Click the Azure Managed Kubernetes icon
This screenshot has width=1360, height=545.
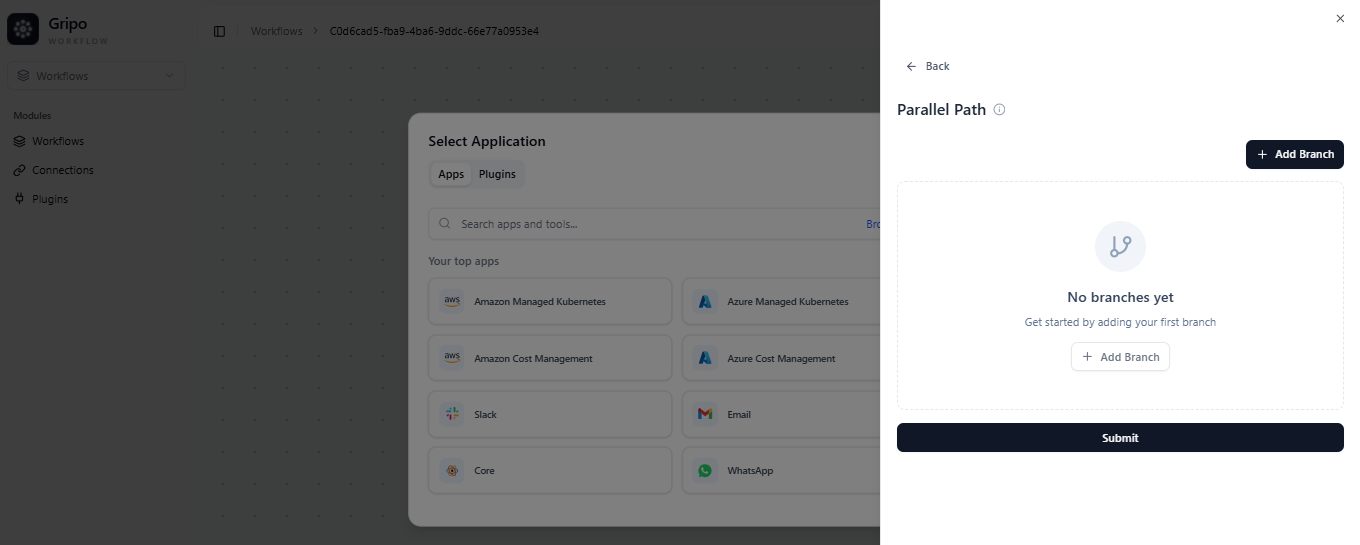point(705,301)
